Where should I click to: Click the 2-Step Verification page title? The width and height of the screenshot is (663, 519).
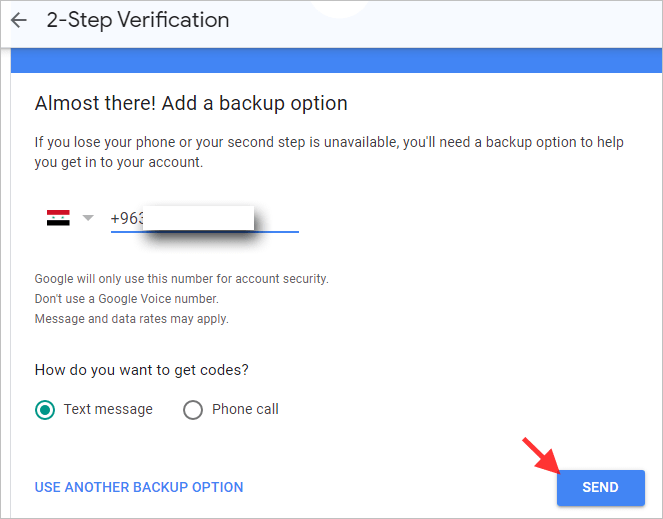(x=138, y=20)
